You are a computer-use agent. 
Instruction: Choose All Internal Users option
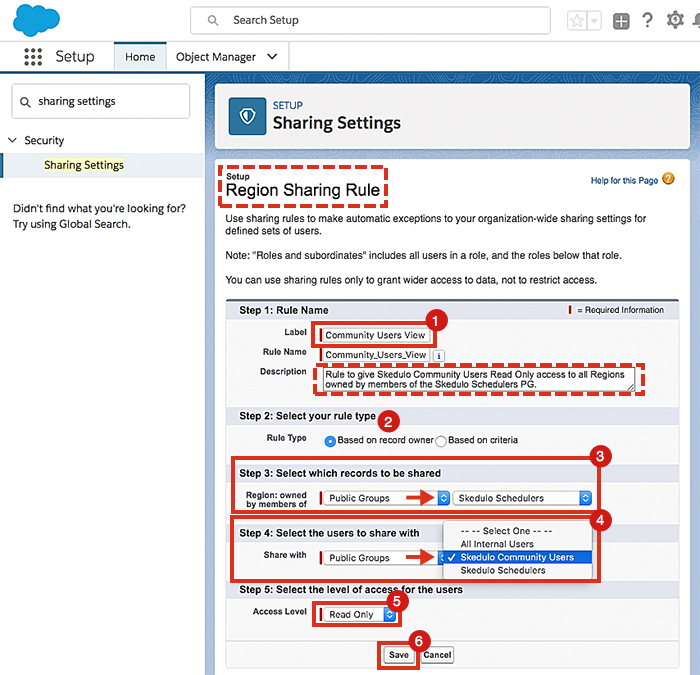(517, 544)
